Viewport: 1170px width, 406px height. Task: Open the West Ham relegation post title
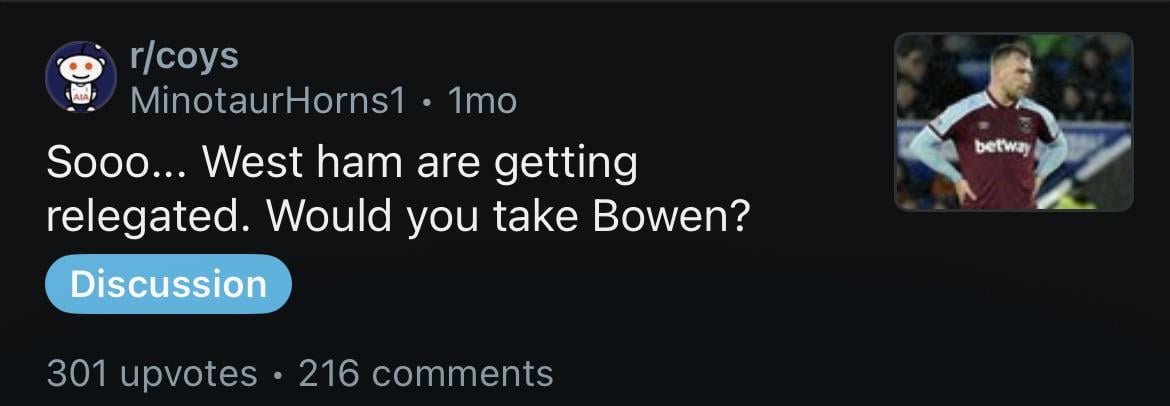pos(397,190)
